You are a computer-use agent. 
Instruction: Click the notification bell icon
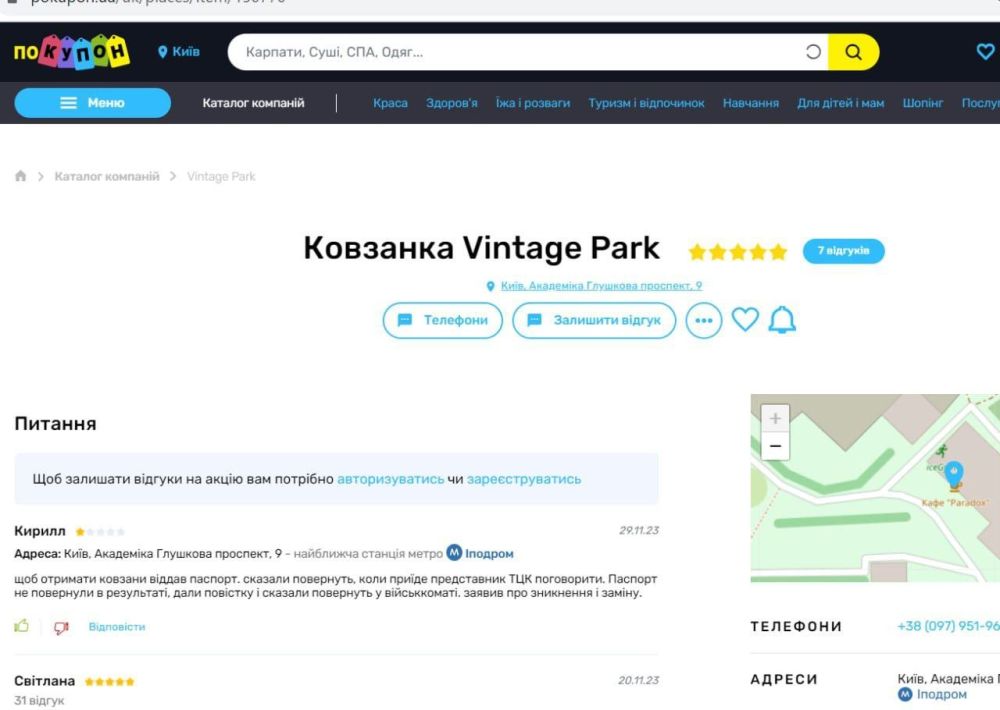[782, 320]
